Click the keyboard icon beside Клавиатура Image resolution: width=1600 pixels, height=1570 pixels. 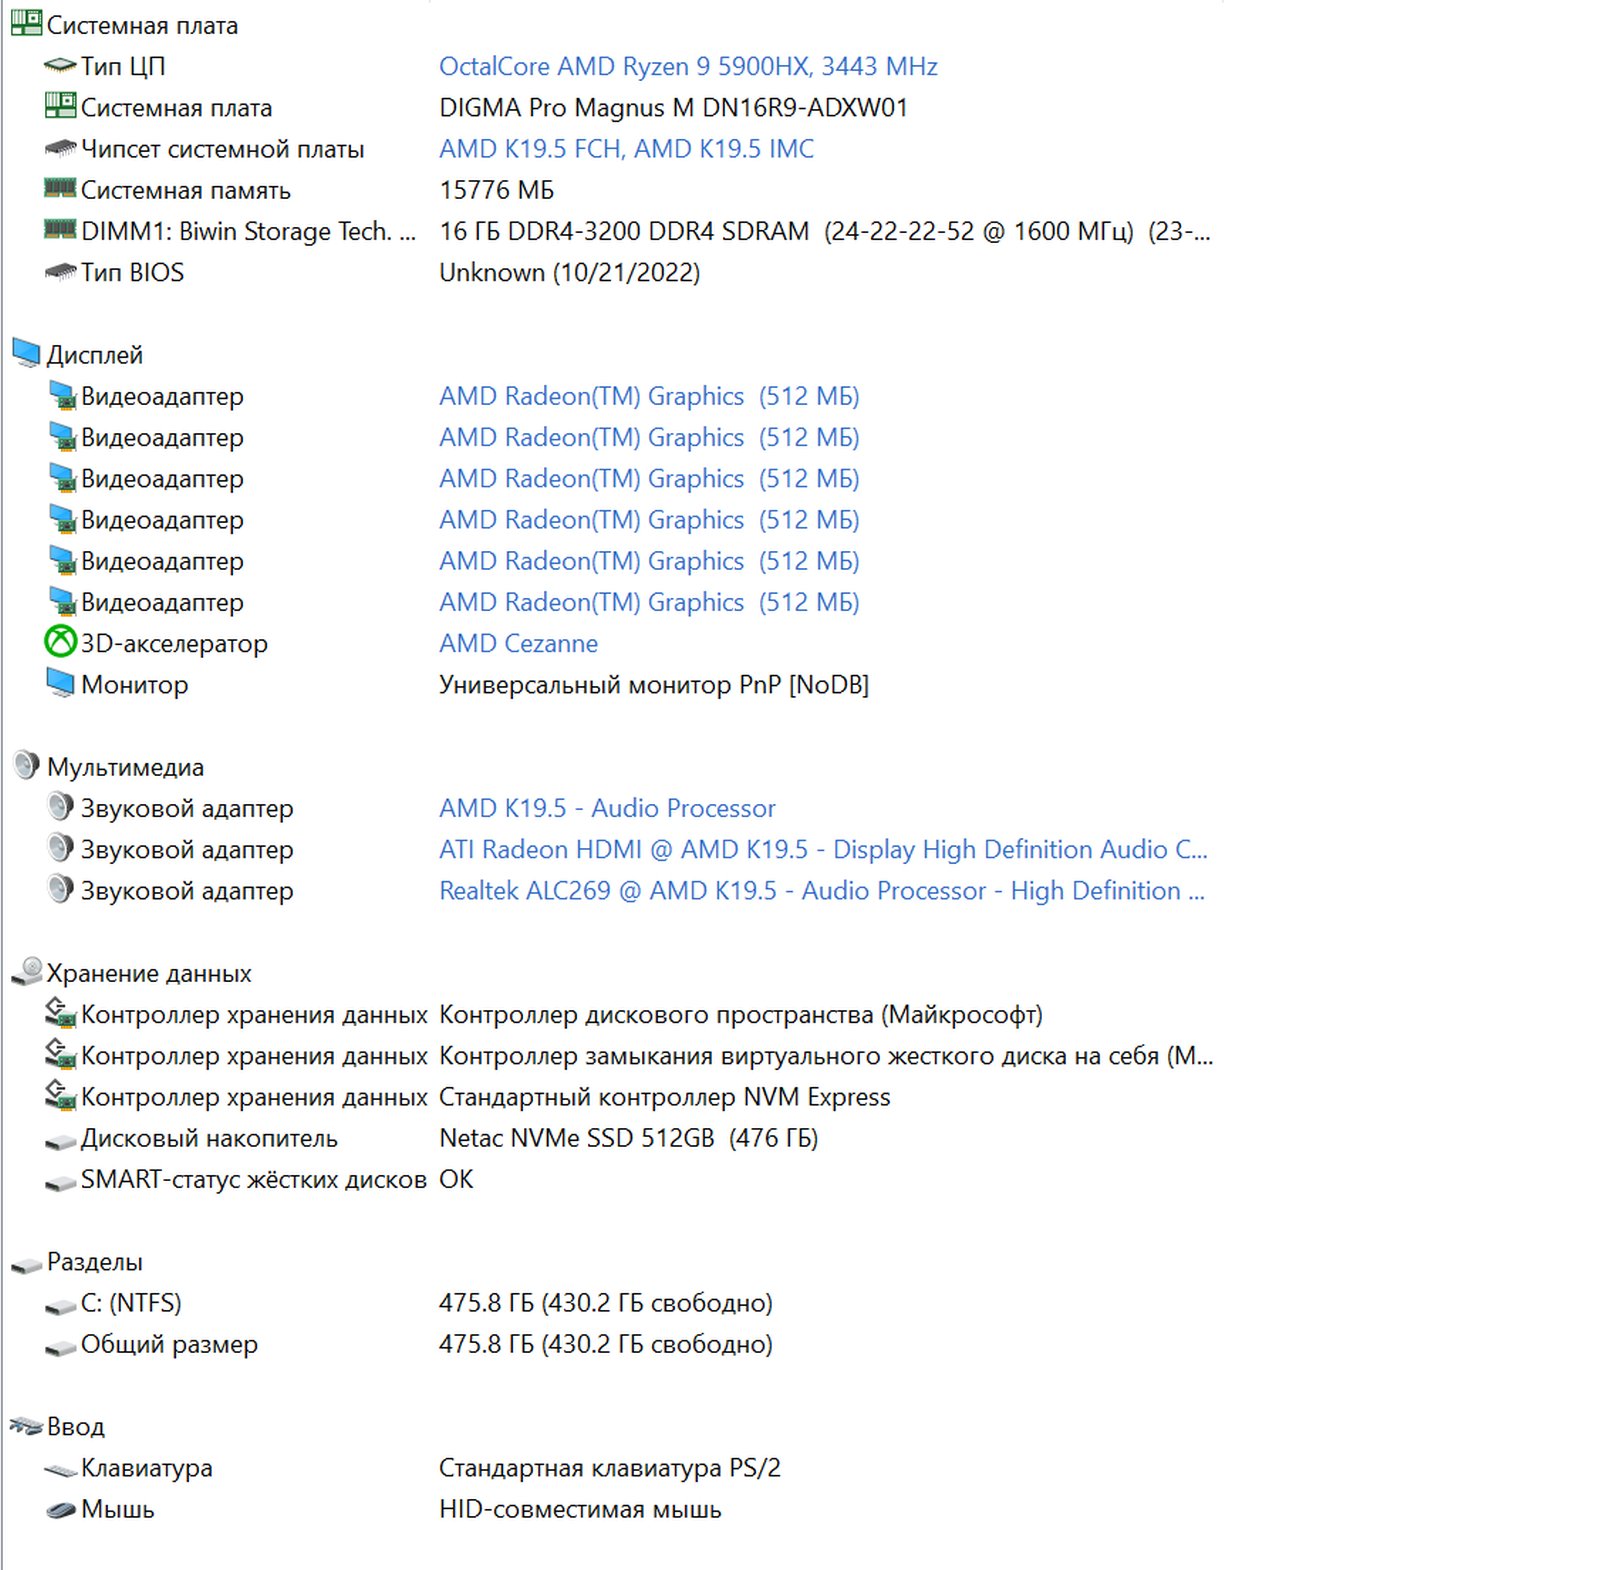tap(60, 1468)
